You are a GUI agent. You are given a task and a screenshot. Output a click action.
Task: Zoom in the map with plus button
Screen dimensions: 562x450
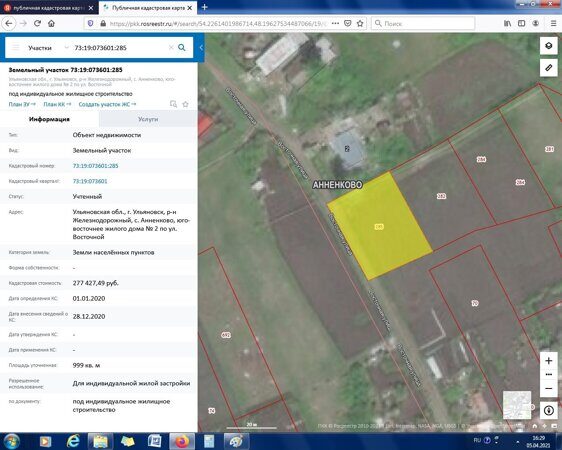(548, 361)
